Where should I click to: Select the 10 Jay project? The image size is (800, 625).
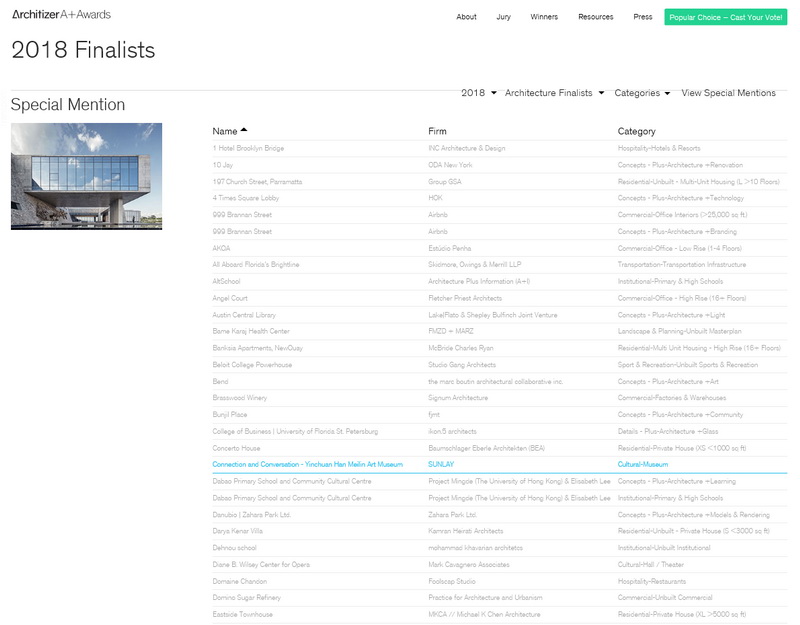[x=222, y=165]
